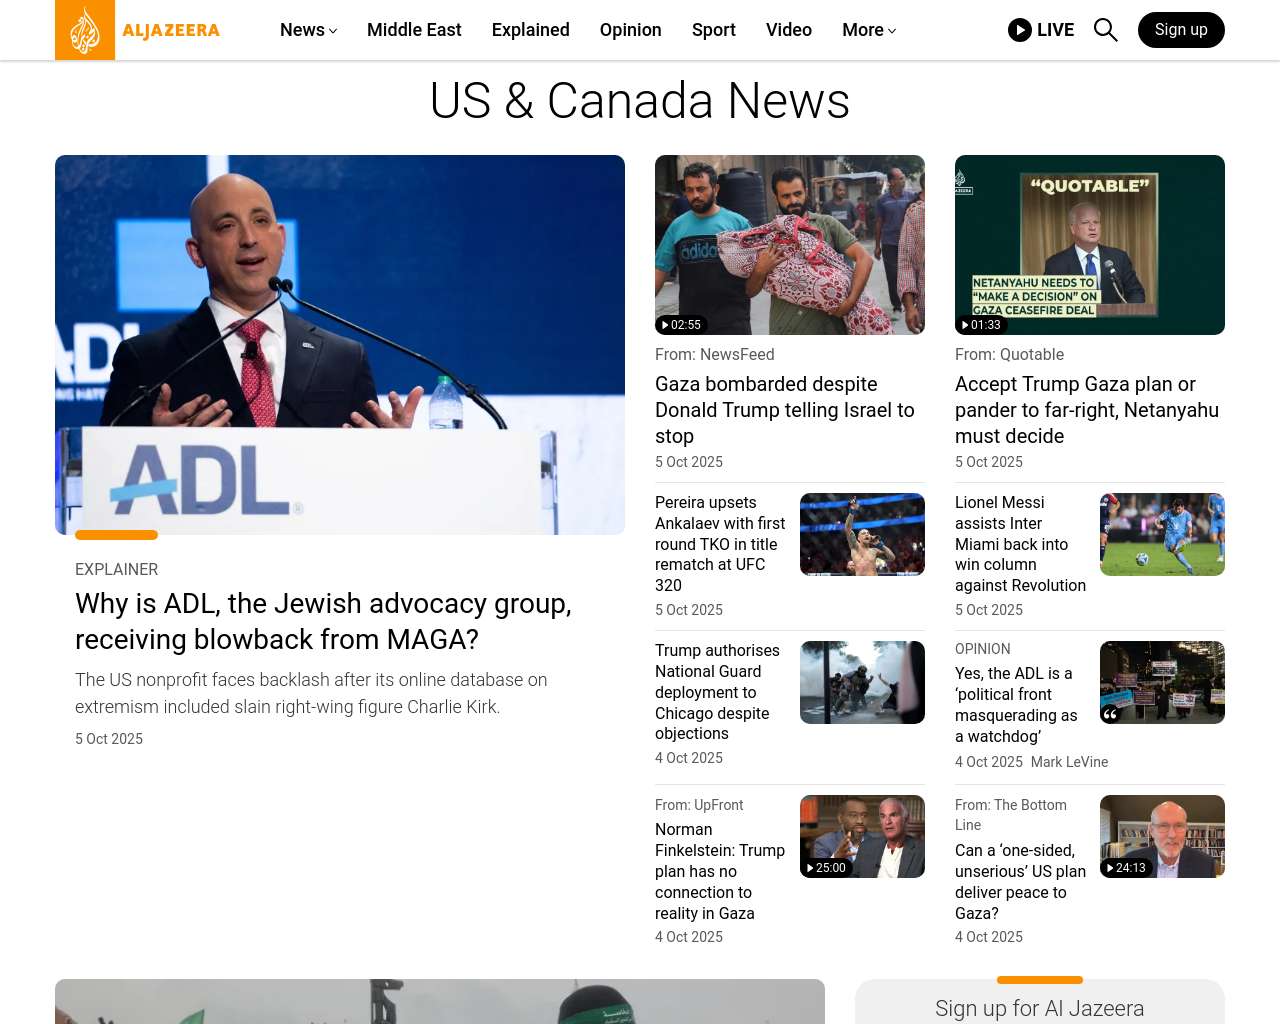Open the ADL podium featured image
Screen dimensions: 1280x1024
coord(340,345)
